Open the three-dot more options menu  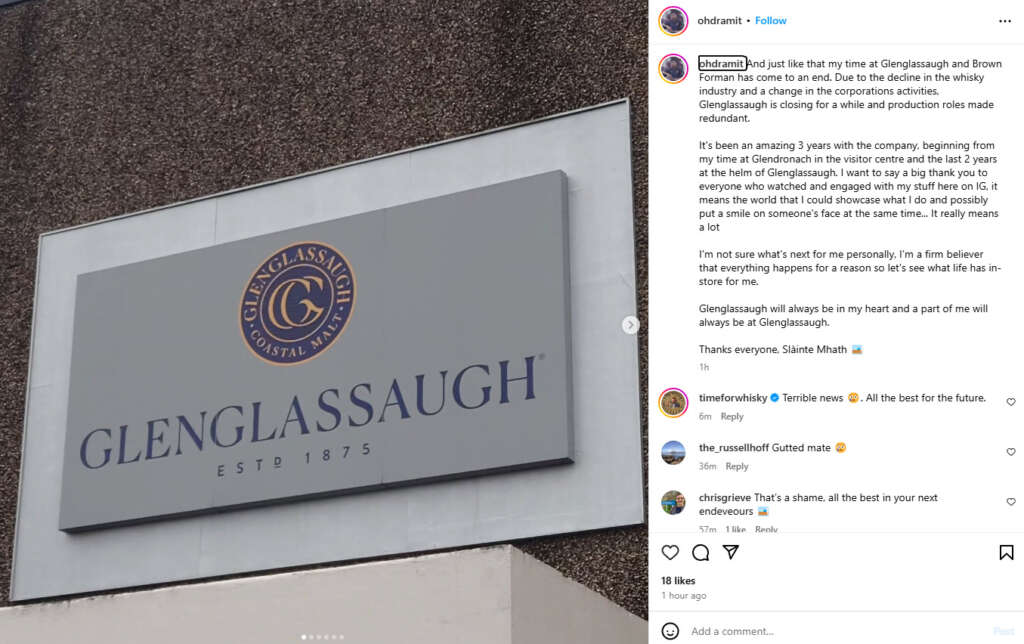1004,22
